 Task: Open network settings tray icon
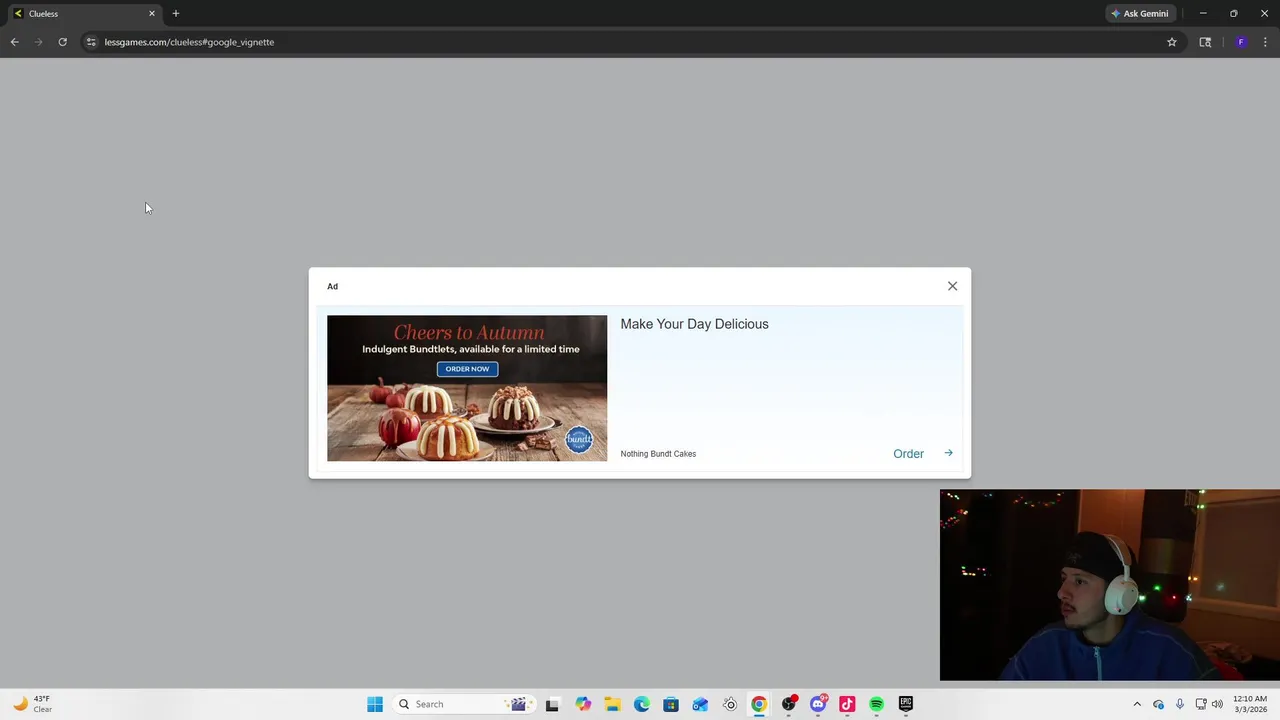click(1201, 704)
